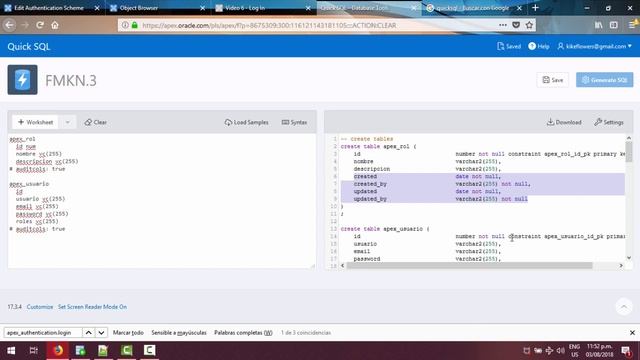Click horizontal scrollbar of SQL output
Image resolution: width=640 pixels, height=360 pixels.
[x=469, y=265]
